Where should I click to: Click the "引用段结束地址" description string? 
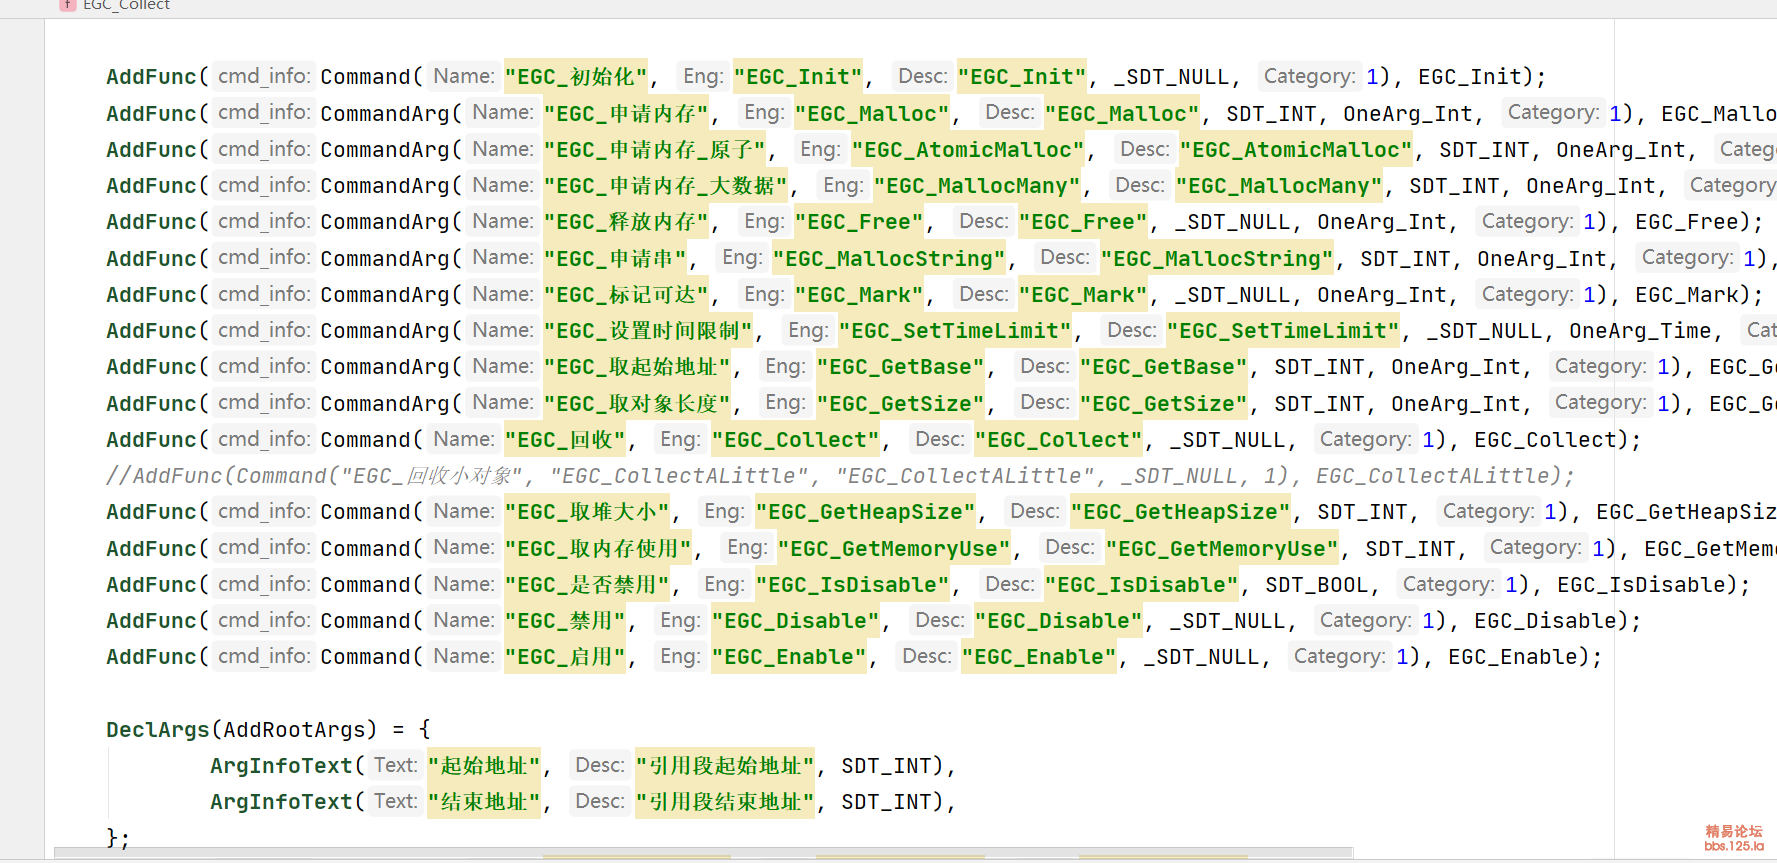(725, 802)
